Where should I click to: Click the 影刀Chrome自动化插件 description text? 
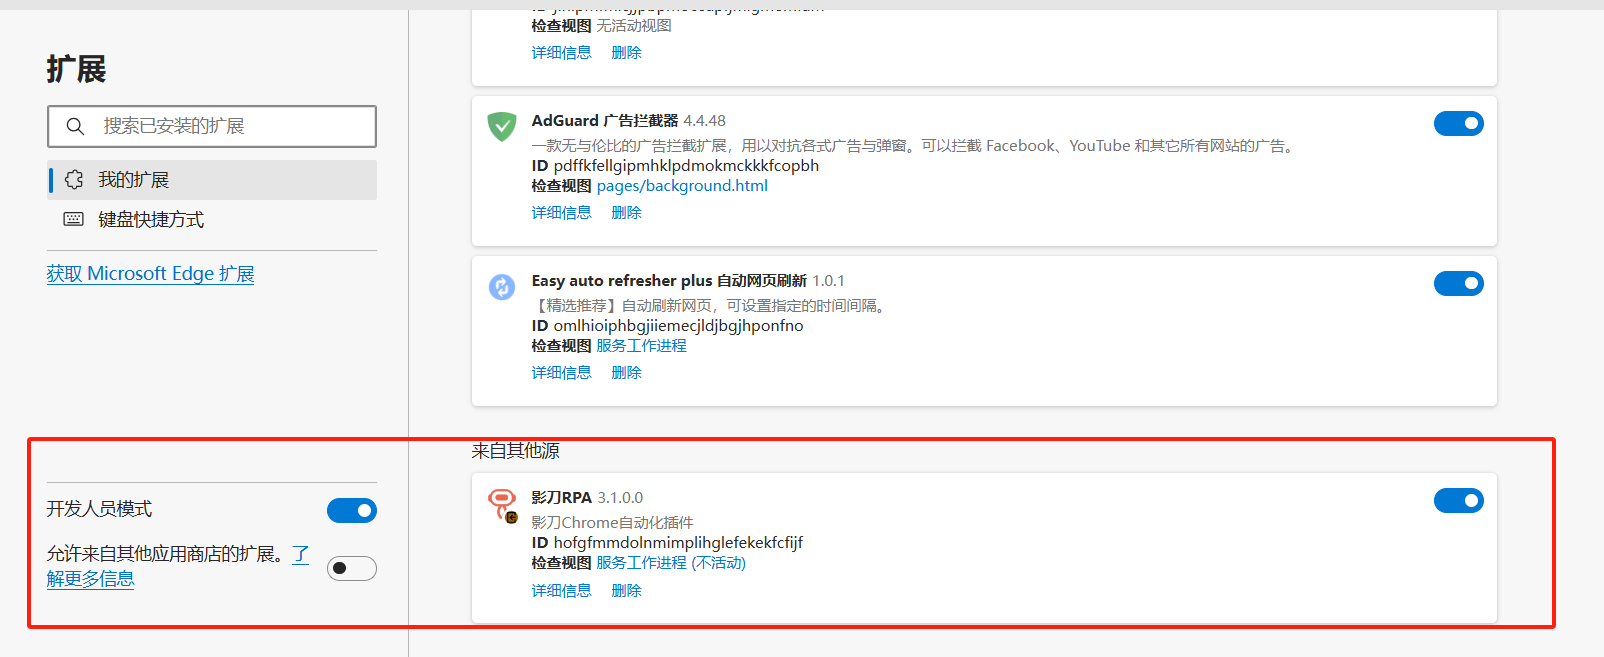point(612,523)
